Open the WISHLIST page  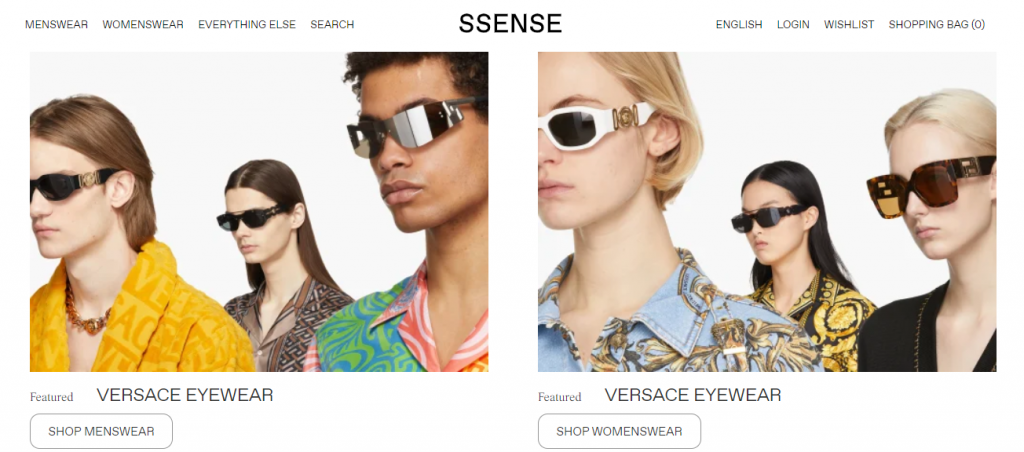point(849,25)
